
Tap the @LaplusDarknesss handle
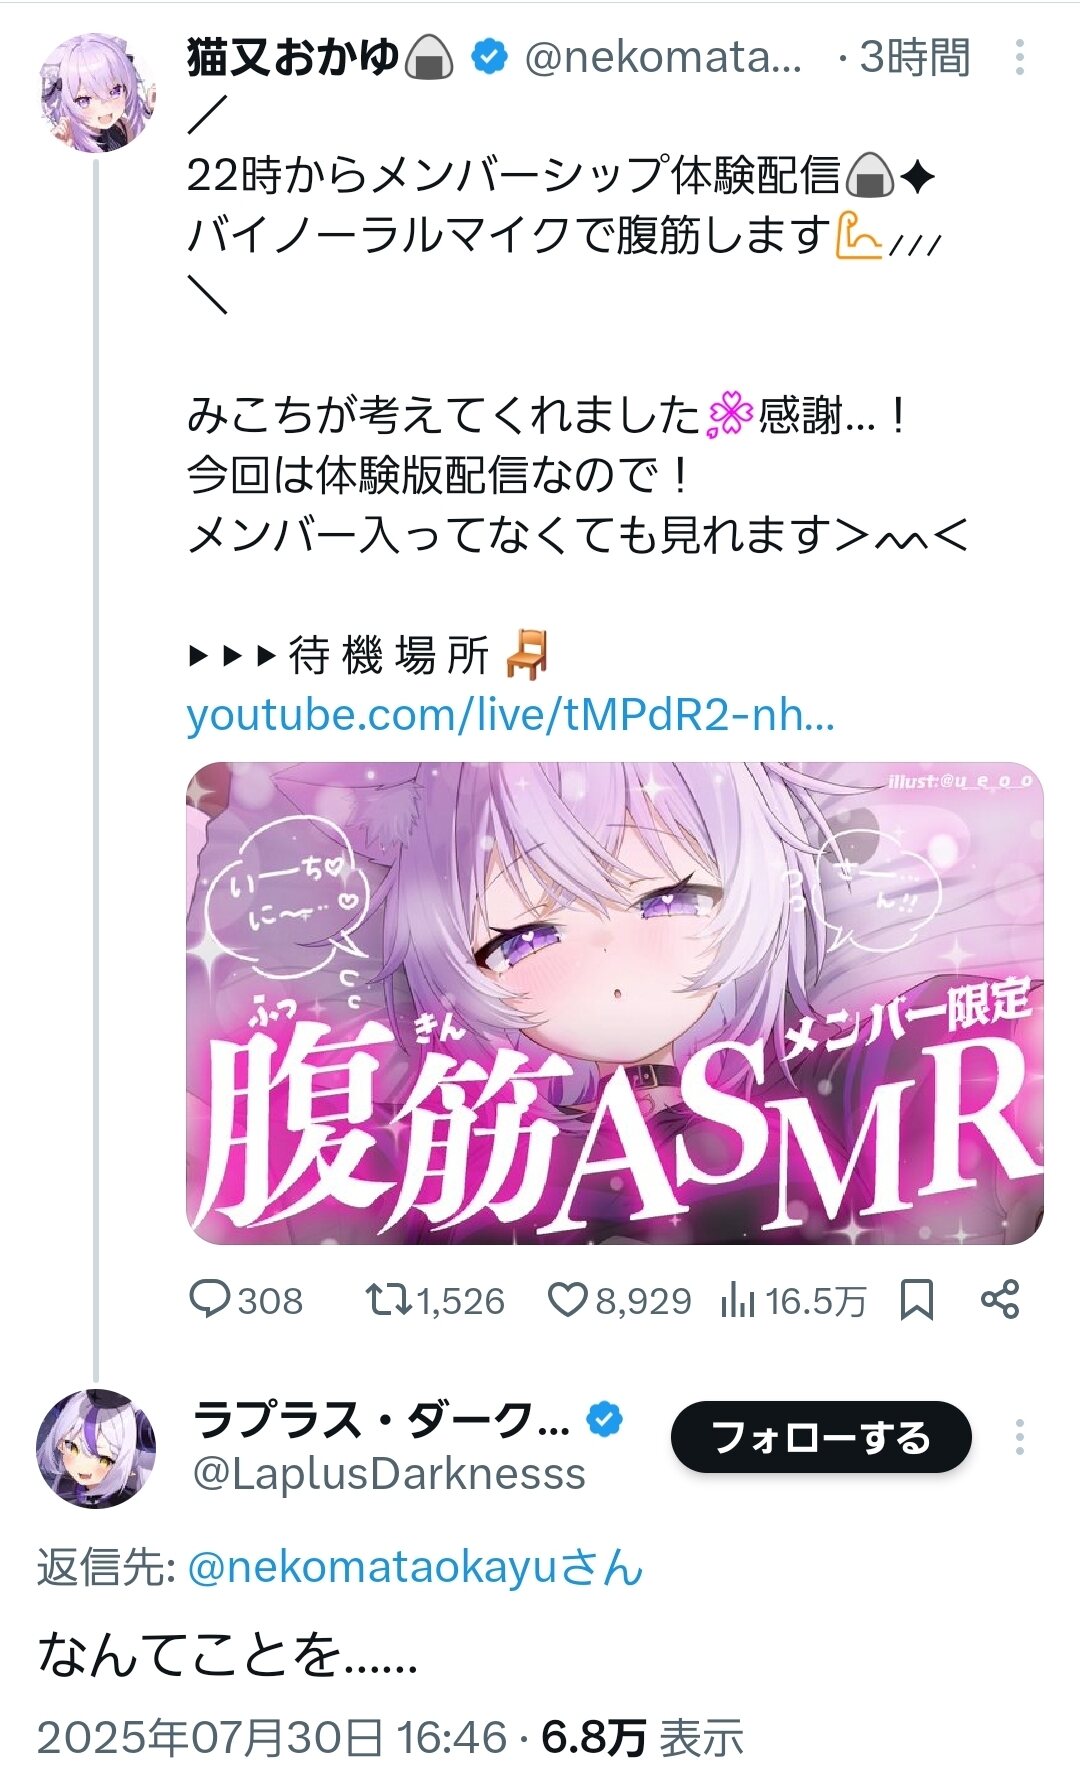pyautogui.click(x=389, y=1474)
